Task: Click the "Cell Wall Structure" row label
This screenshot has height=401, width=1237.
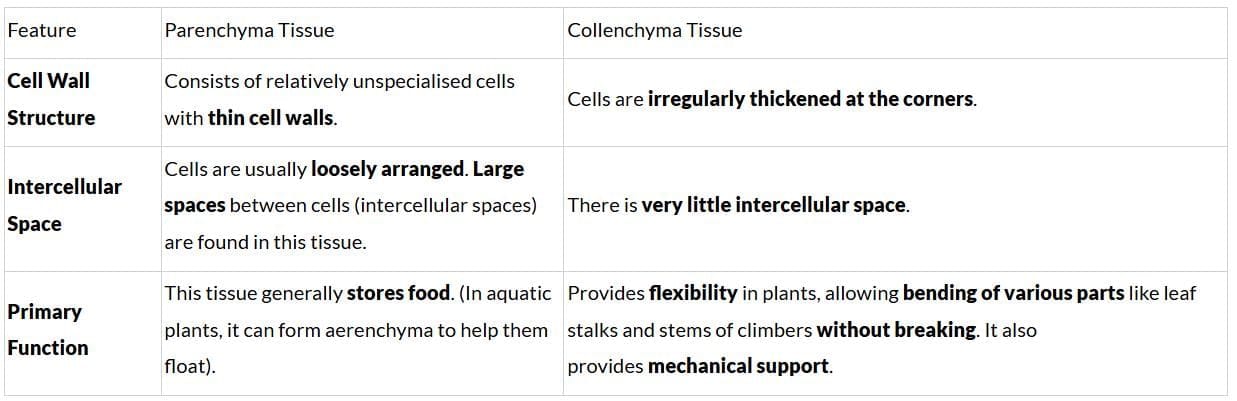Action: tap(50, 99)
